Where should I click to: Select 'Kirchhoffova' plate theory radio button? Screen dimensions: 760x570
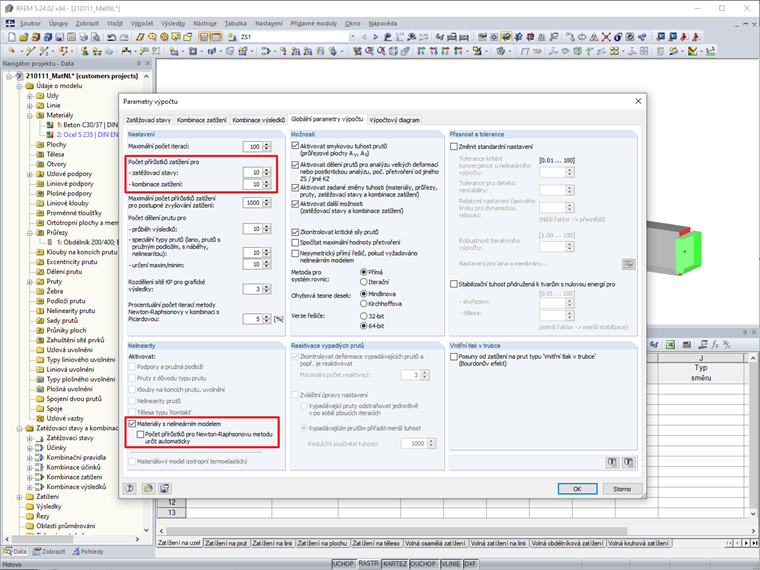[x=364, y=303]
